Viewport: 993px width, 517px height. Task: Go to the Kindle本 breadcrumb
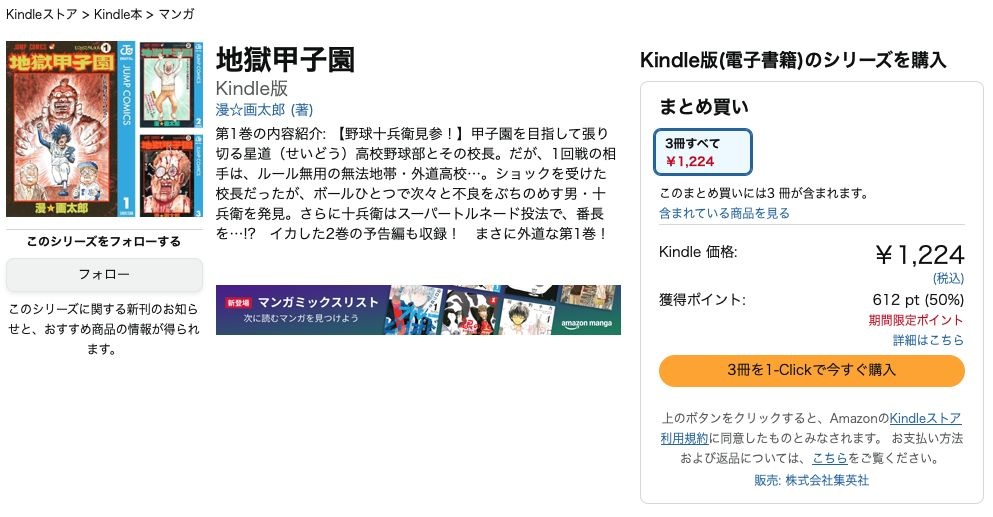tap(119, 14)
